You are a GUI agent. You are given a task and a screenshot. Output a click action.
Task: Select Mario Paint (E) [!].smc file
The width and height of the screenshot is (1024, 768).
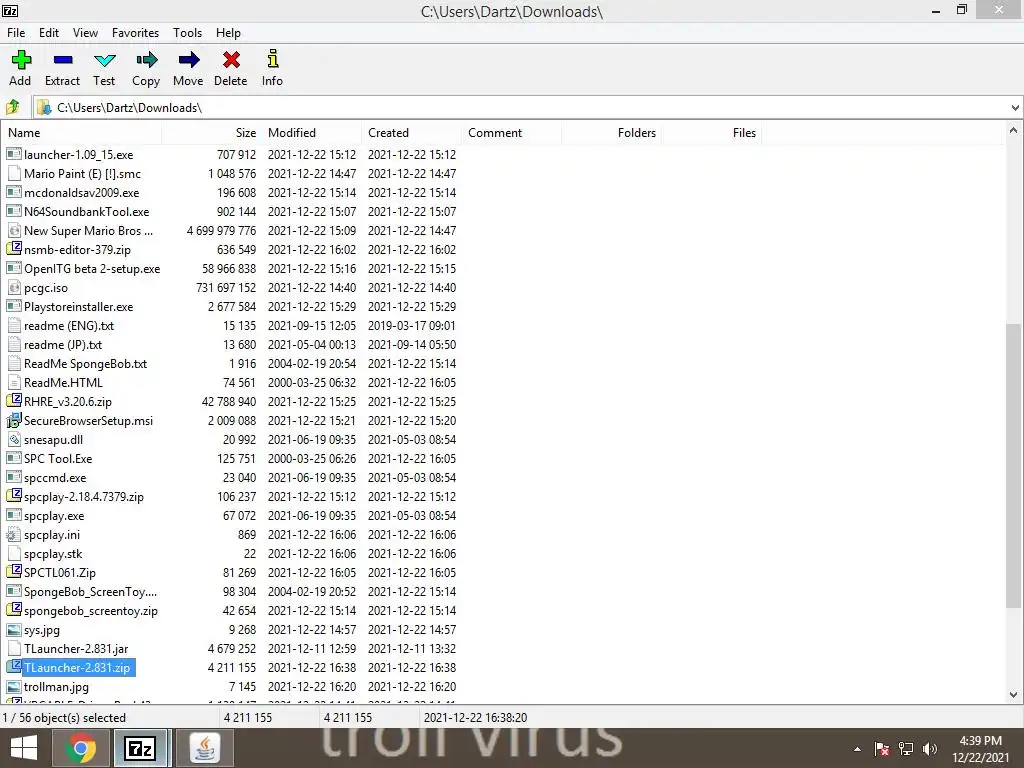pyautogui.click(x=82, y=174)
